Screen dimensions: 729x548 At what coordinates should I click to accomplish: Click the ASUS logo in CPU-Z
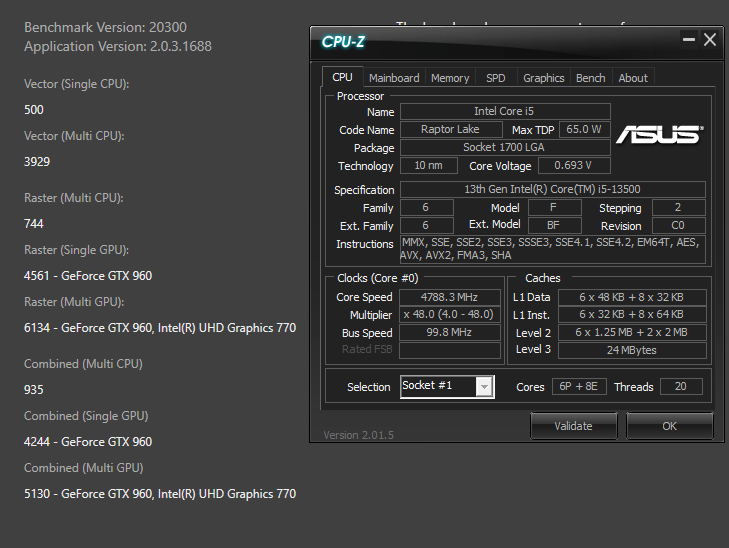click(x=659, y=134)
